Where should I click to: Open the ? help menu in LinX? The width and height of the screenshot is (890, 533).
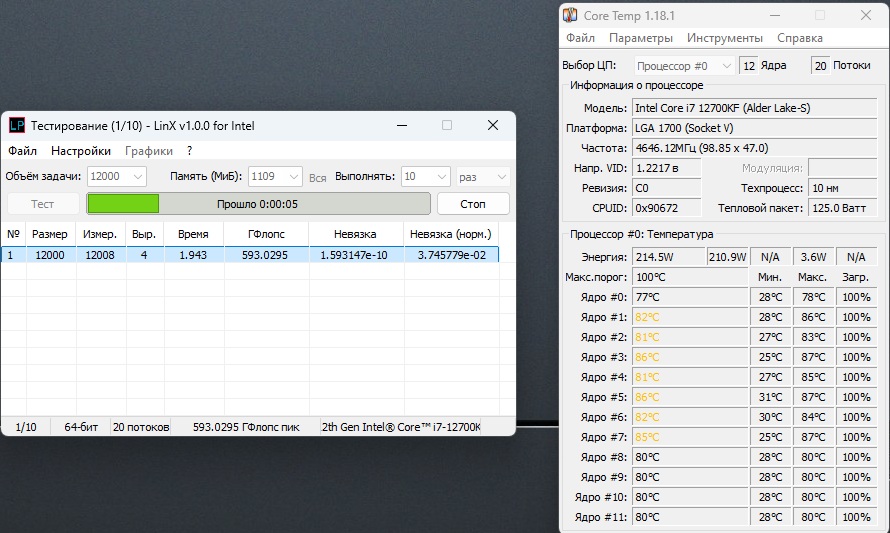pos(190,151)
